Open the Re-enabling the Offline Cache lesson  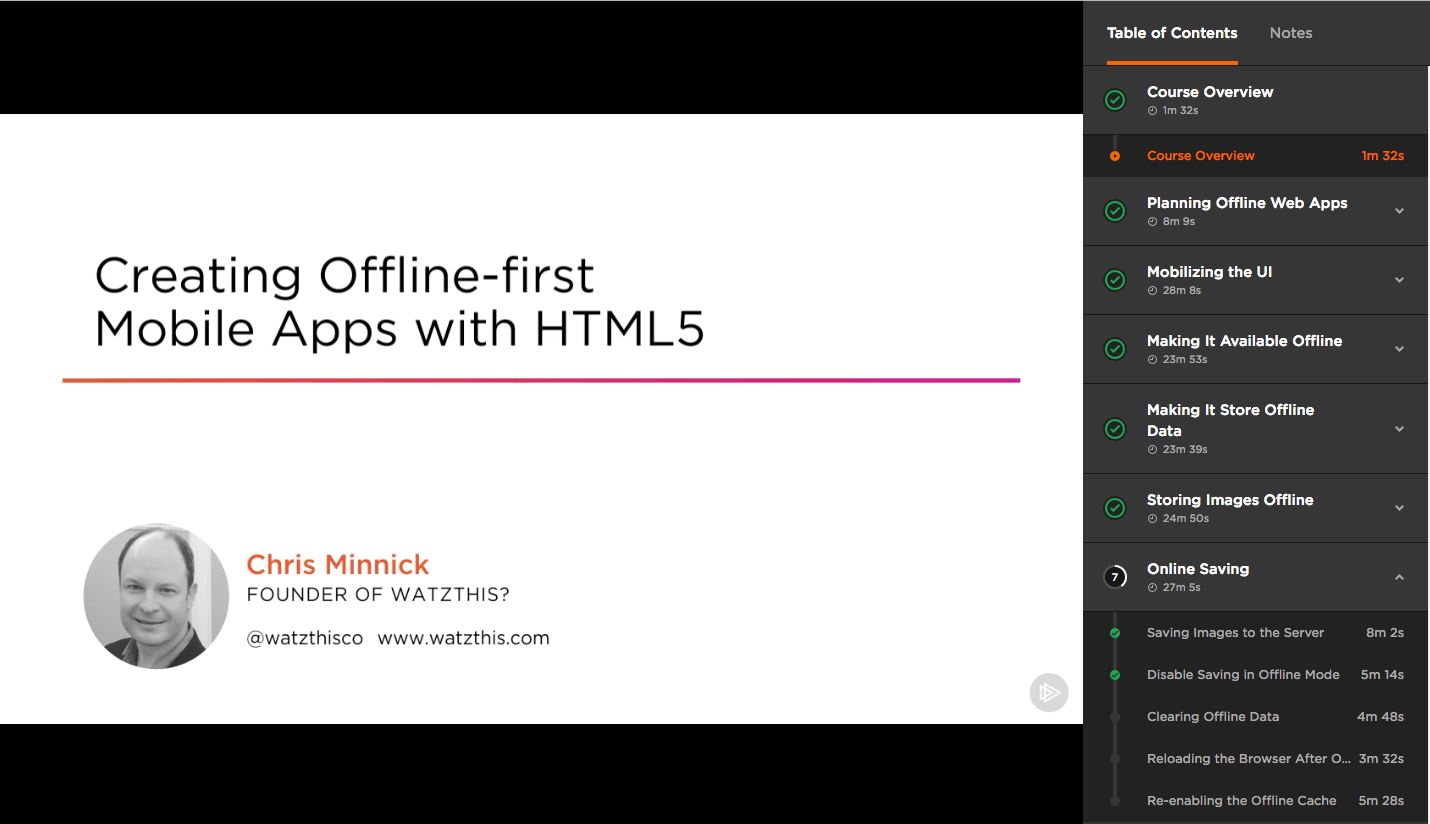tap(1241, 800)
